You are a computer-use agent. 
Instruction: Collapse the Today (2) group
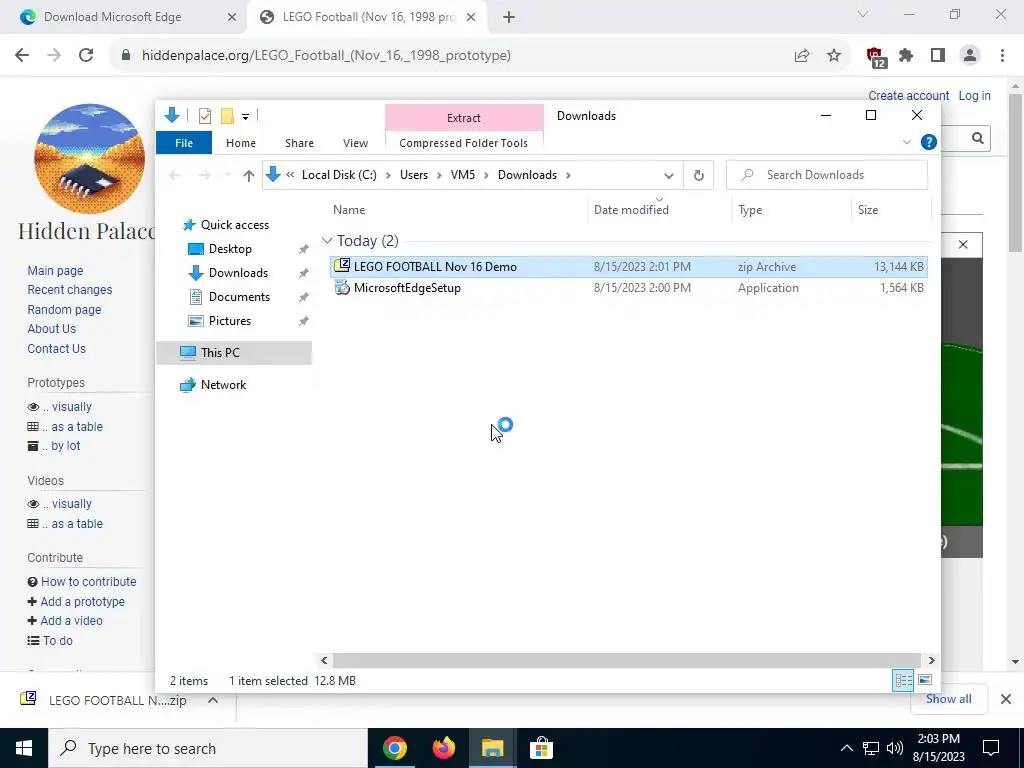pyautogui.click(x=327, y=241)
